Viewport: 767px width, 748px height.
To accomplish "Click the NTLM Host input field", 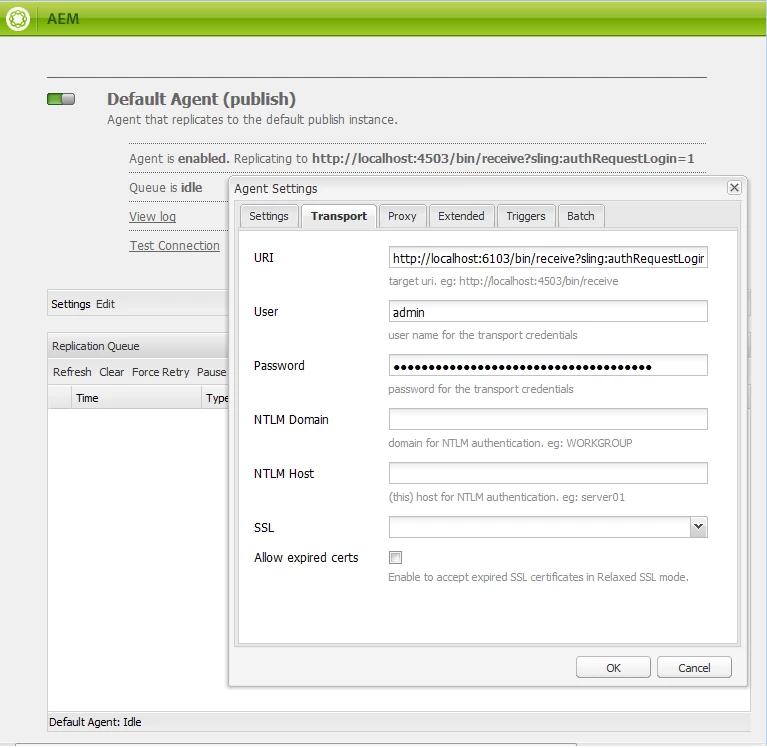I will pyautogui.click(x=548, y=474).
